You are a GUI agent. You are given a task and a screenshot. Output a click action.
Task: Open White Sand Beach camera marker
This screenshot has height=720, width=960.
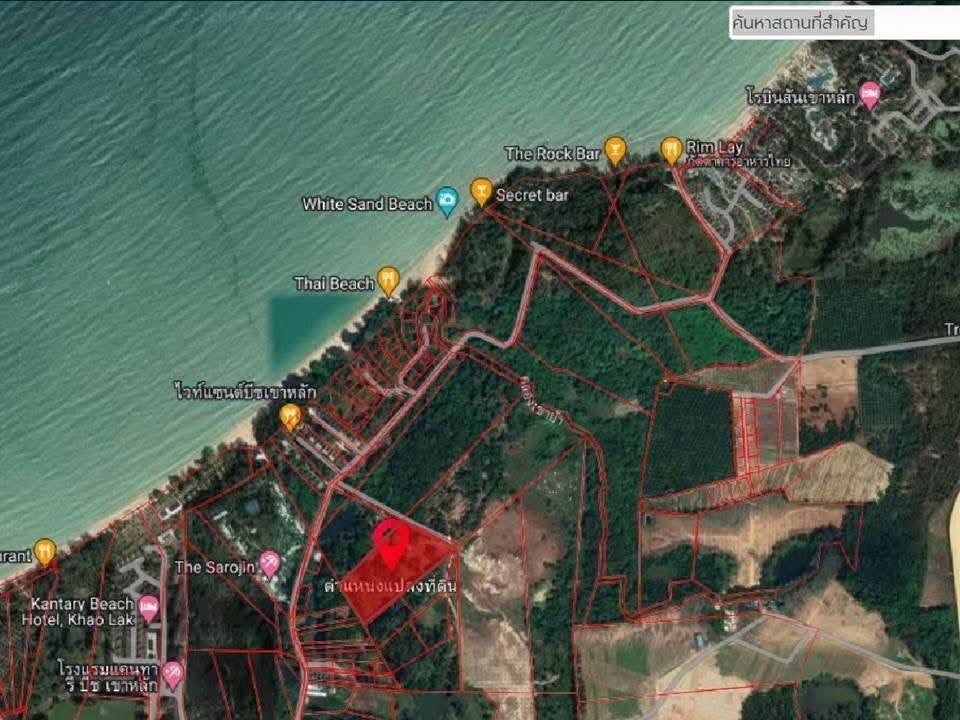pyautogui.click(x=448, y=201)
